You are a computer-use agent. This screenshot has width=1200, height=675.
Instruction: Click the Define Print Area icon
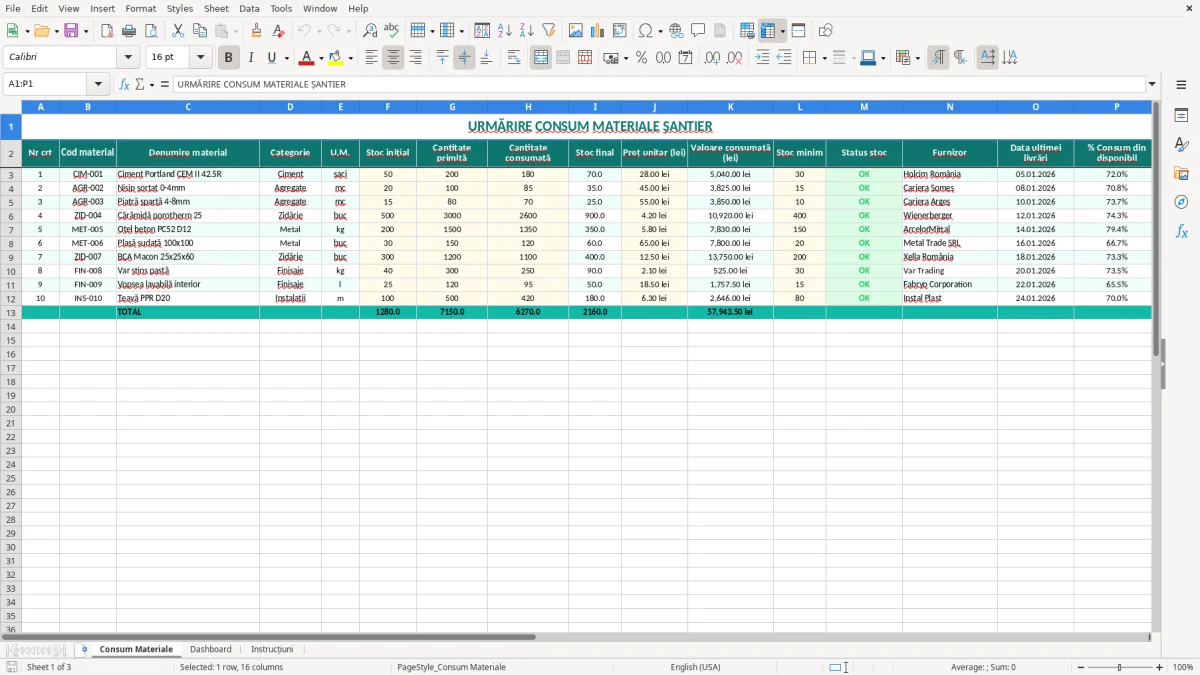pos(747,31)
